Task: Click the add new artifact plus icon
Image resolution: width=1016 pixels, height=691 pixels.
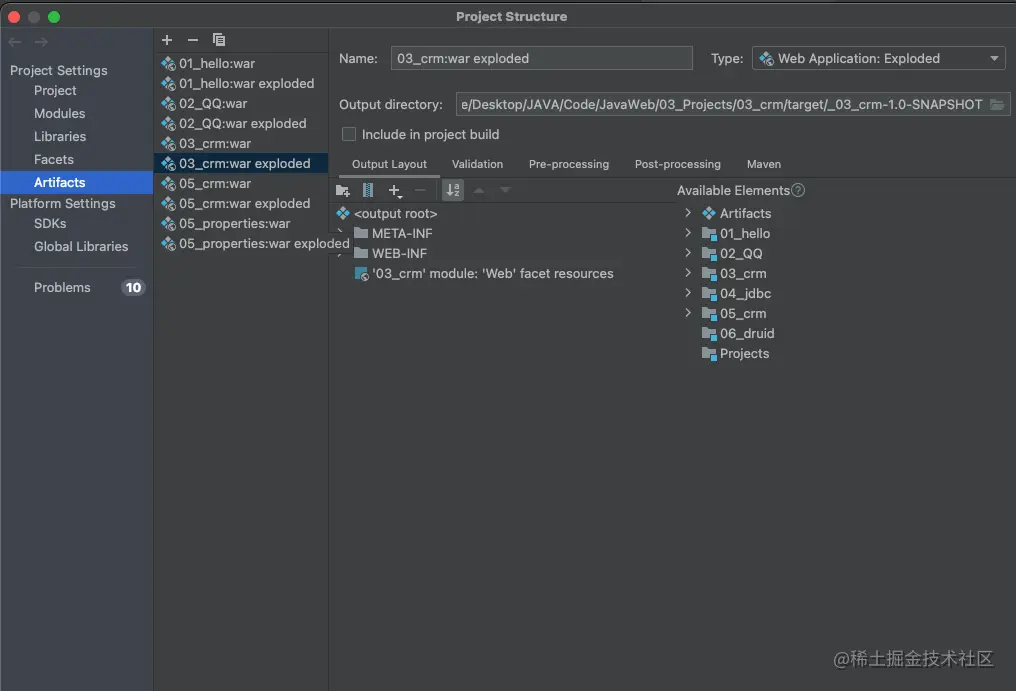Action: click(167, 40)
